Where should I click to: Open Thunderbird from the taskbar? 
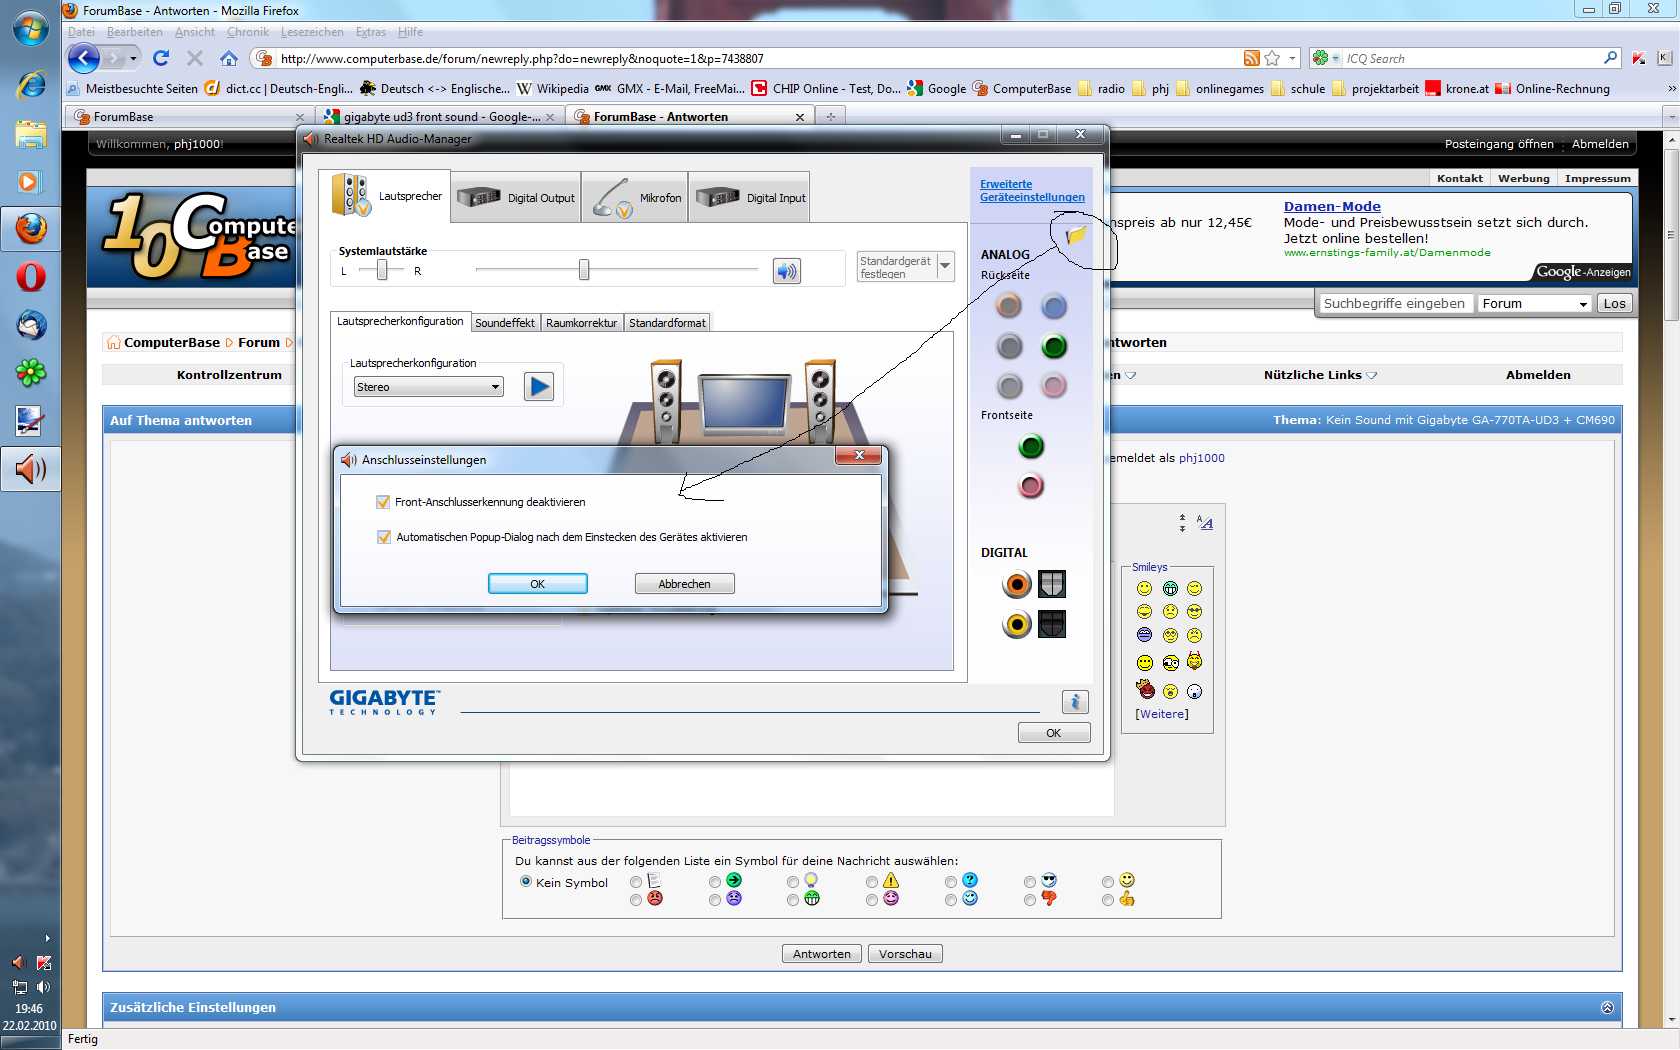pyautogui.click(x=31, y=325)
